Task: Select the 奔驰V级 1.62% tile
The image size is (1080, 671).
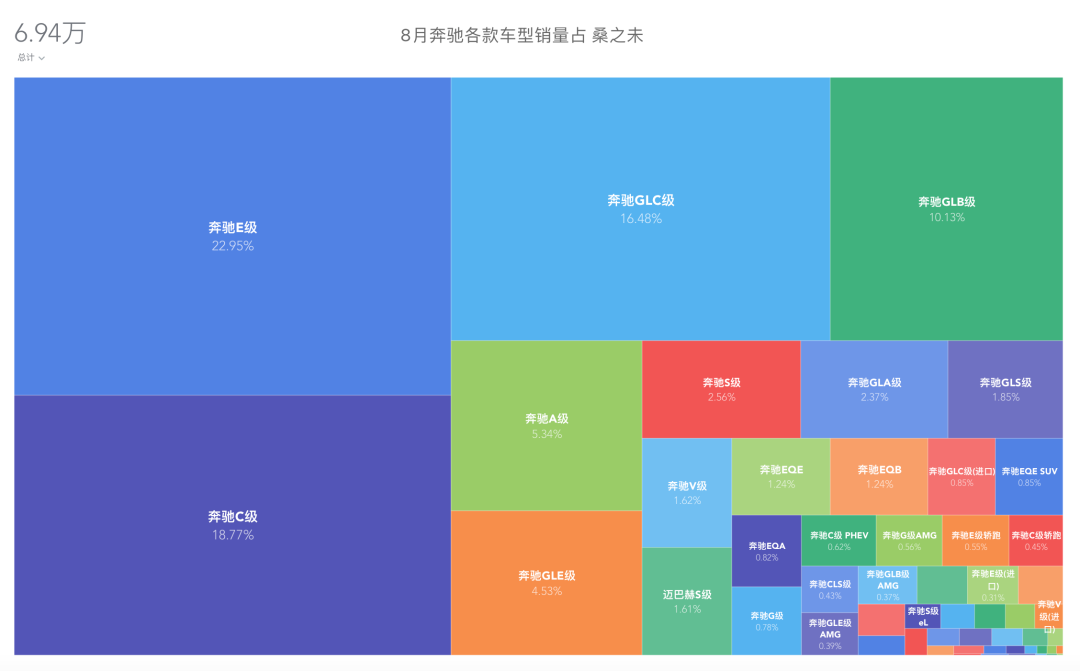Action: coord(686,492)
